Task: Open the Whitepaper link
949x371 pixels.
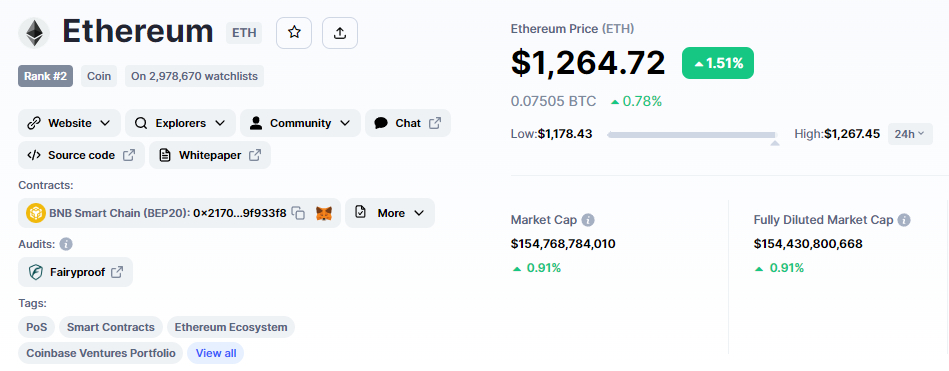Action: click(x=210, y=155)
